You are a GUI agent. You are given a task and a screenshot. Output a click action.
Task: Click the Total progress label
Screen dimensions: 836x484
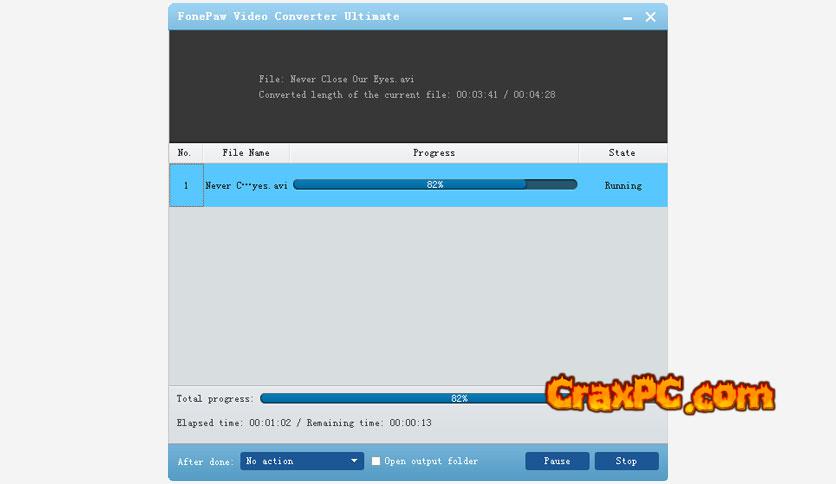click(x=215, y=399)
